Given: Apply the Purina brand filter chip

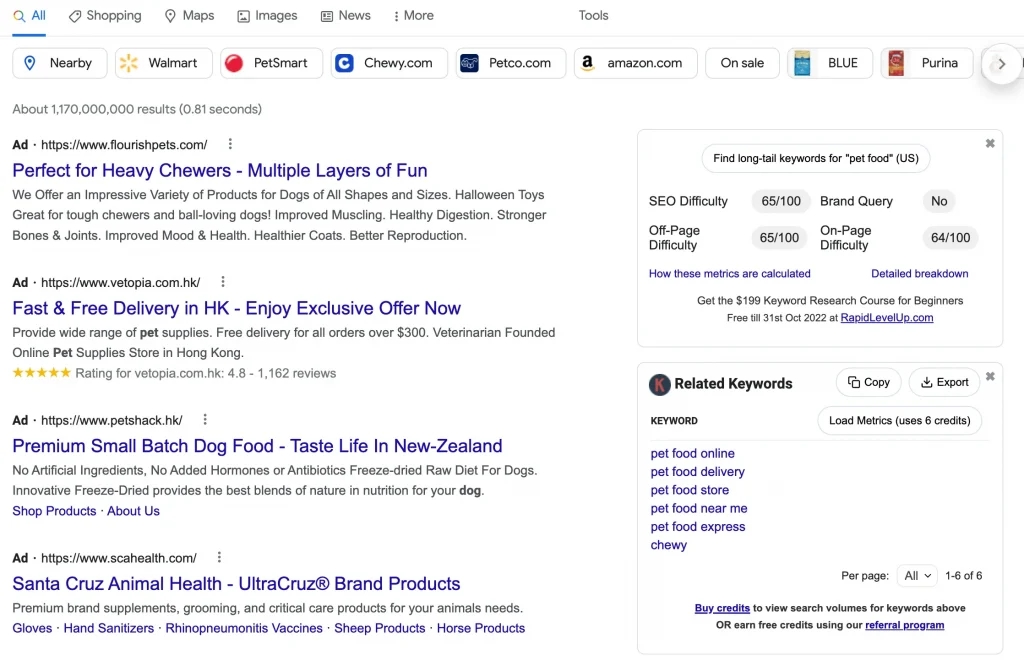Looking at the screenshot, I should point(927,63).
